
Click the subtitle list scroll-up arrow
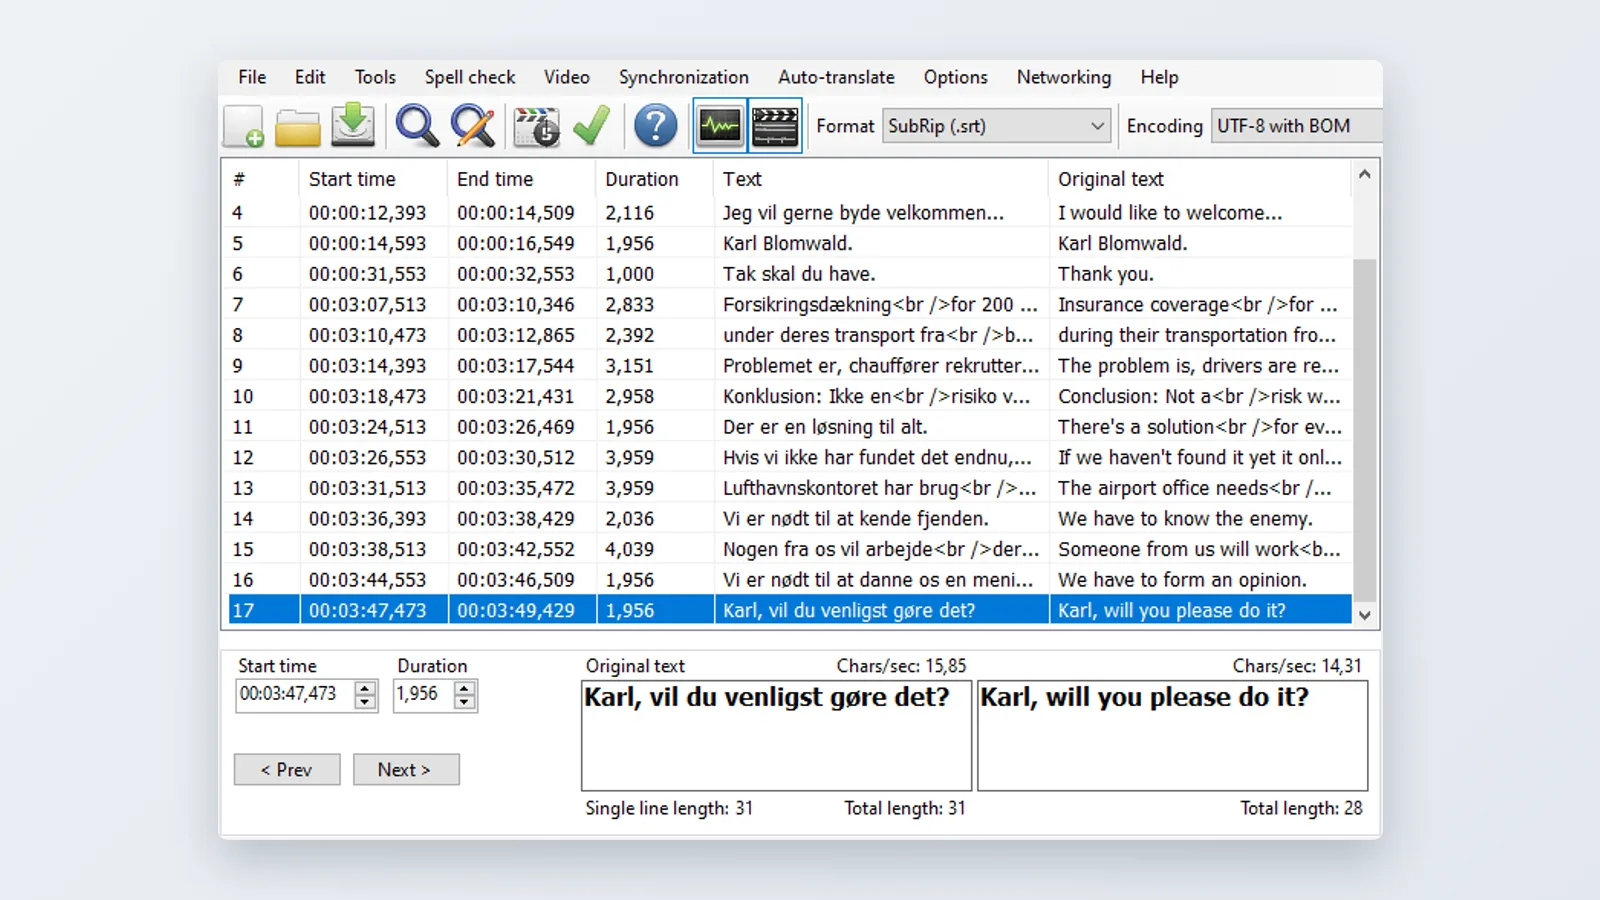coord(1364,174)
